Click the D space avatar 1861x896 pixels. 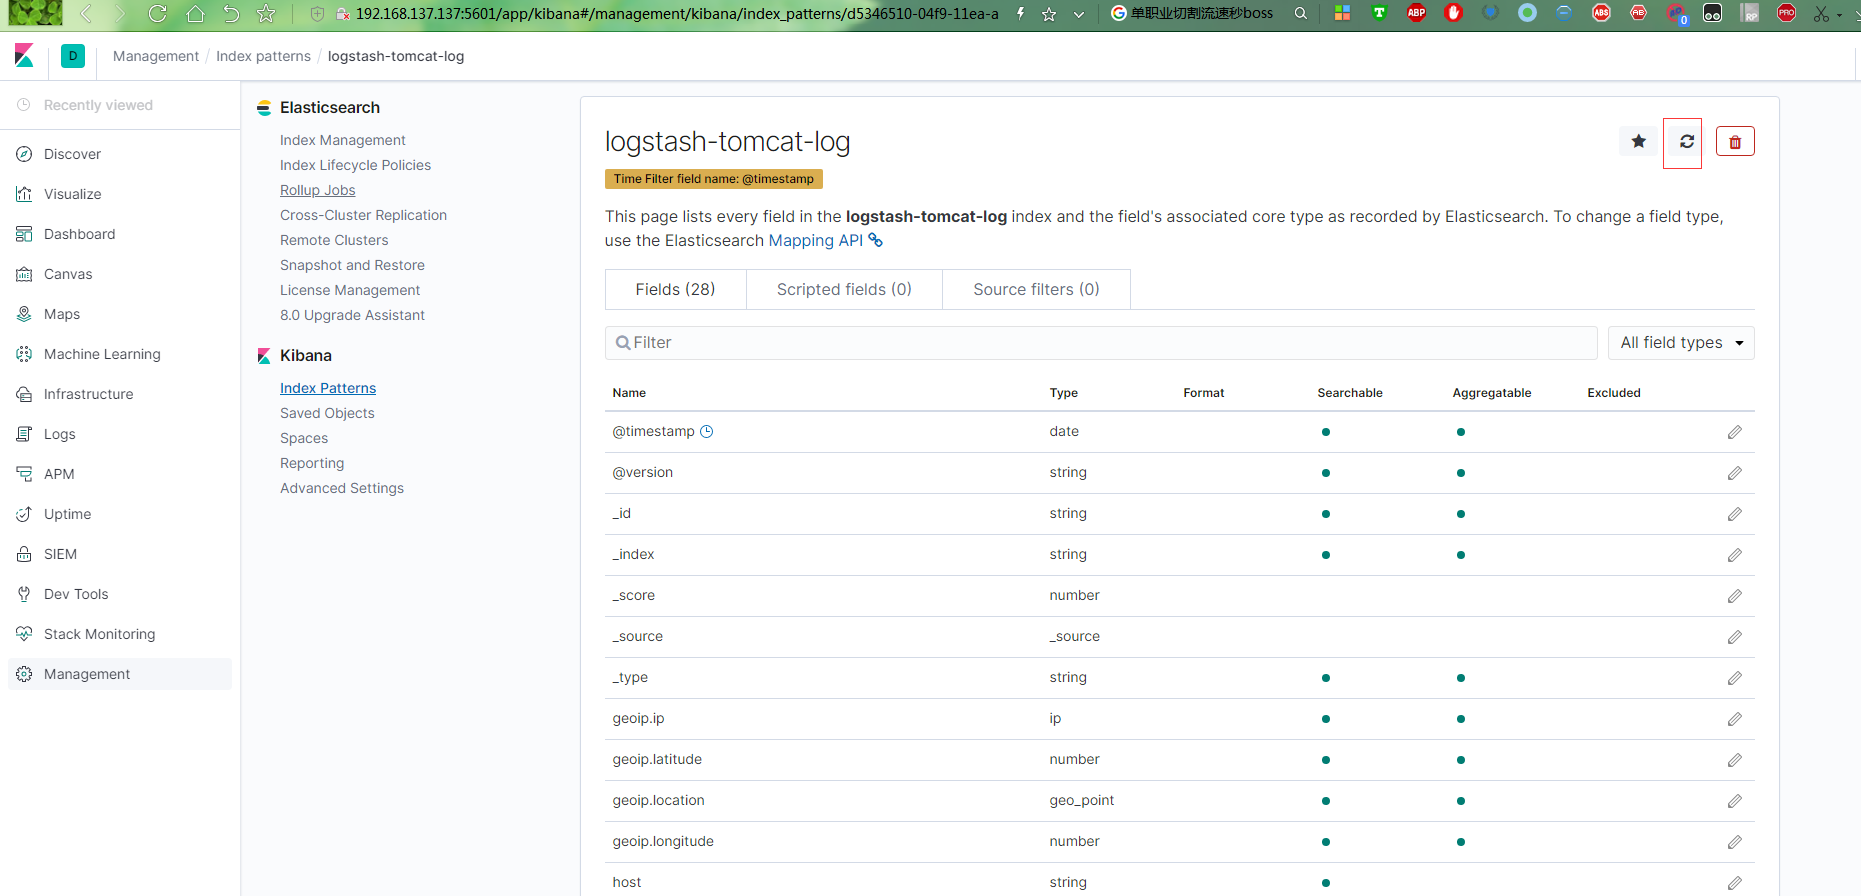pos(73,56)
